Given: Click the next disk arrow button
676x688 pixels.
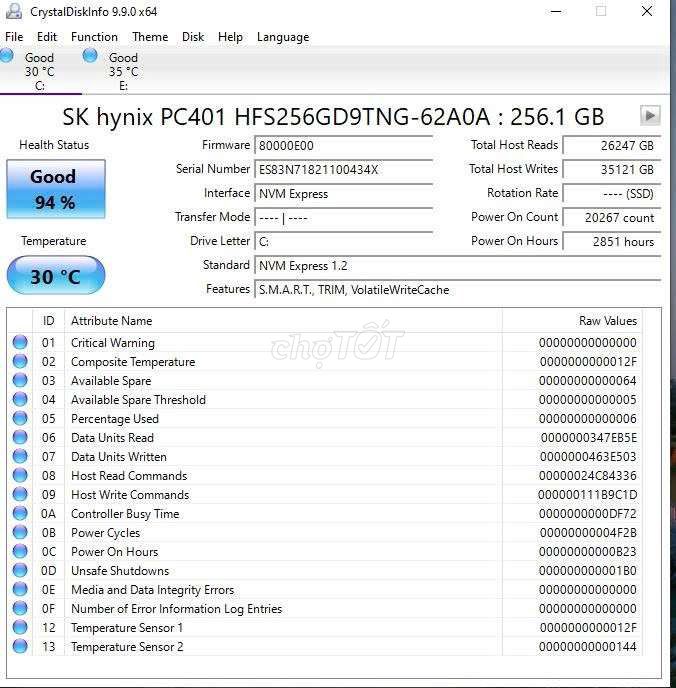Looking at the screenshot, I should click(x=650, y=116).
